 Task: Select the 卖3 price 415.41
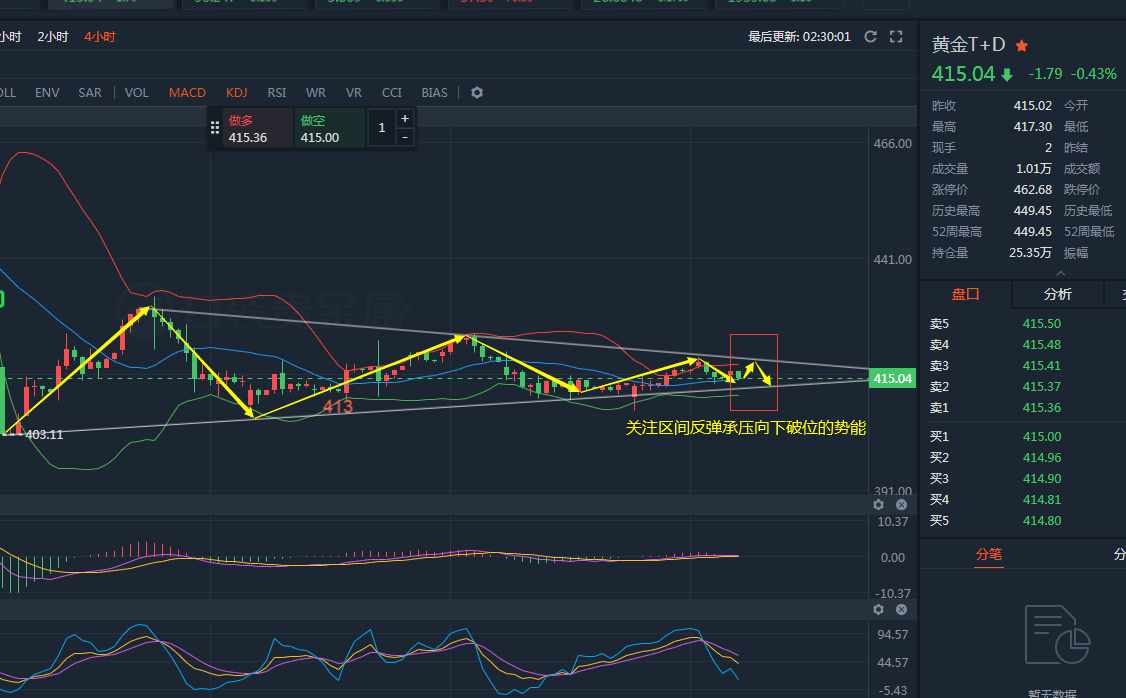1041,366
